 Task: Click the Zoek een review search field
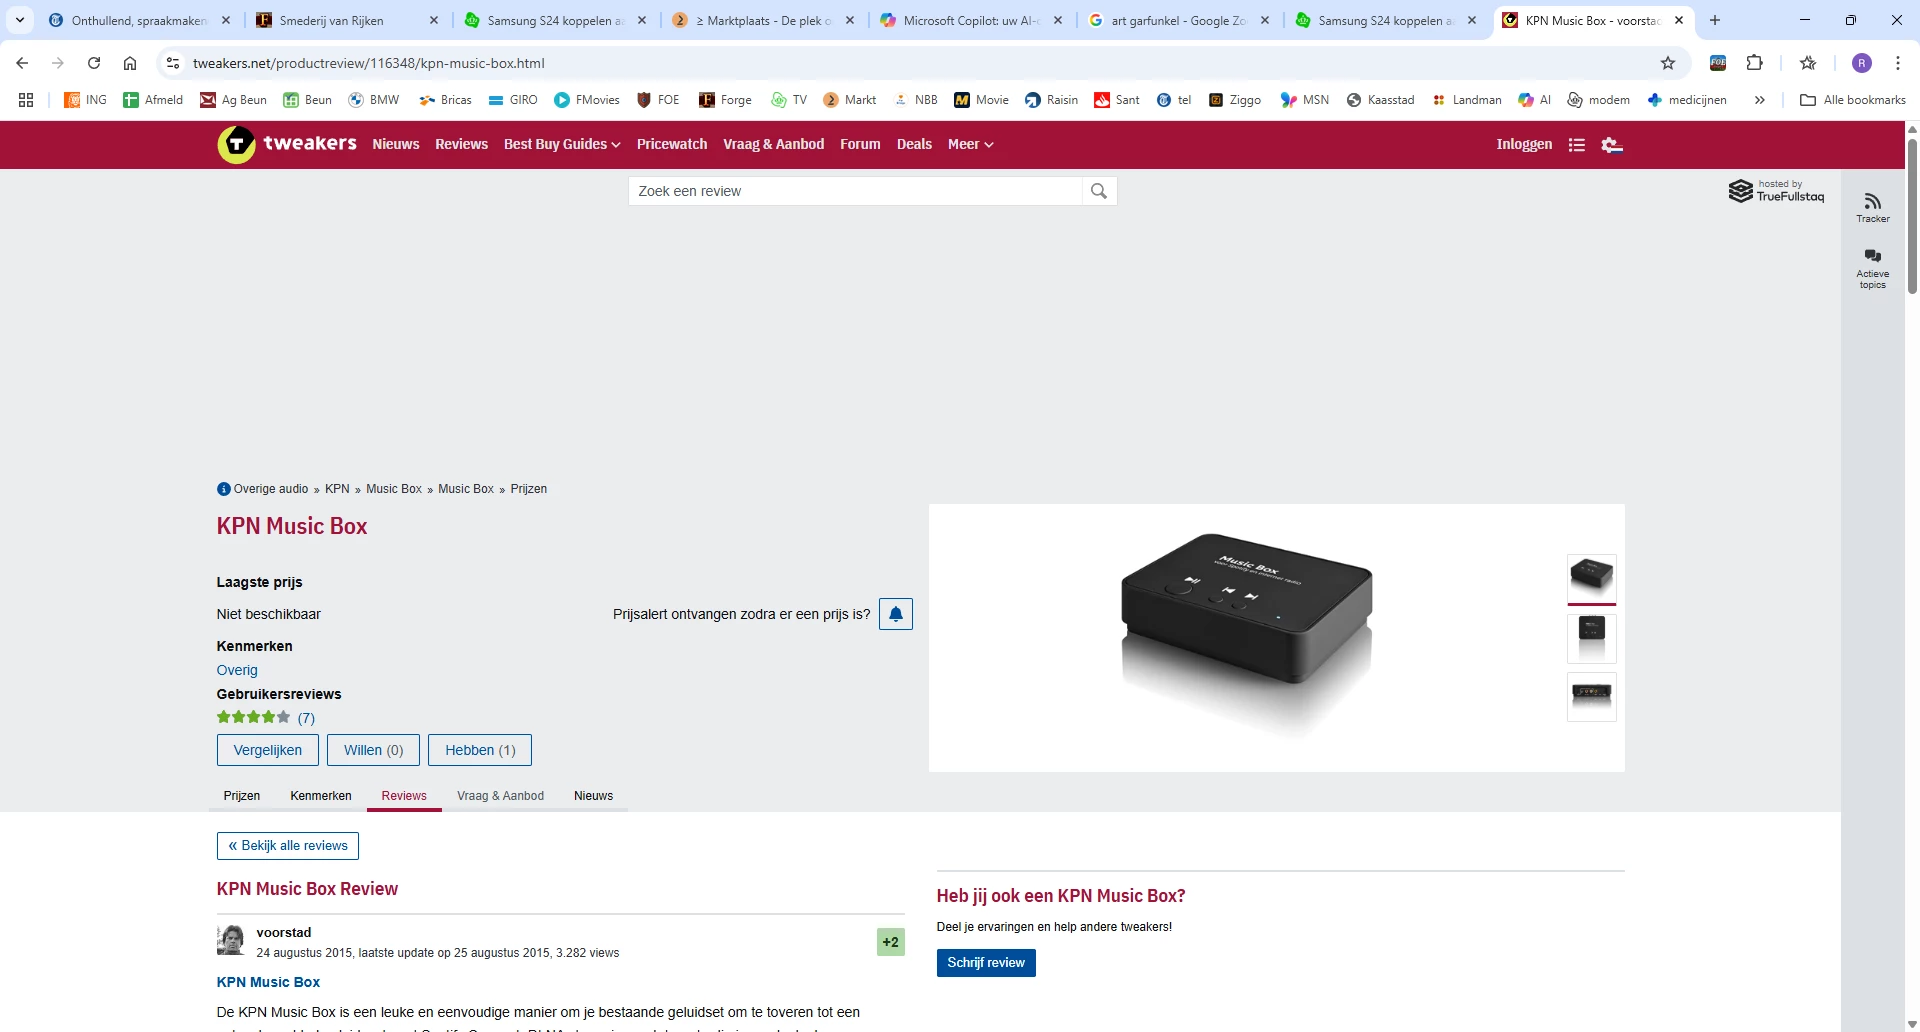click(855, 191)
